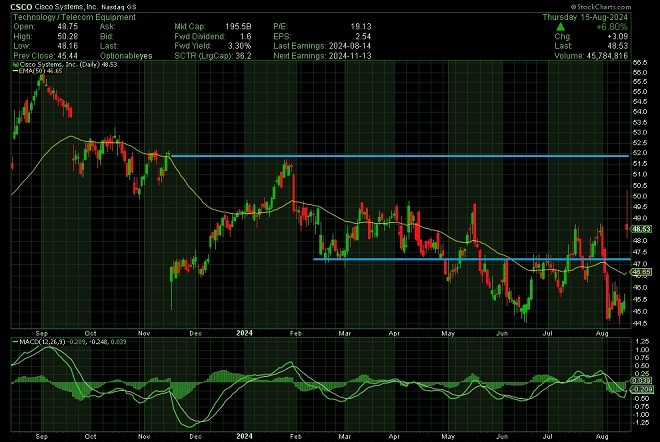
Task: Select the Nasdaq GS exchange label
Action: (x=119, y=7)
